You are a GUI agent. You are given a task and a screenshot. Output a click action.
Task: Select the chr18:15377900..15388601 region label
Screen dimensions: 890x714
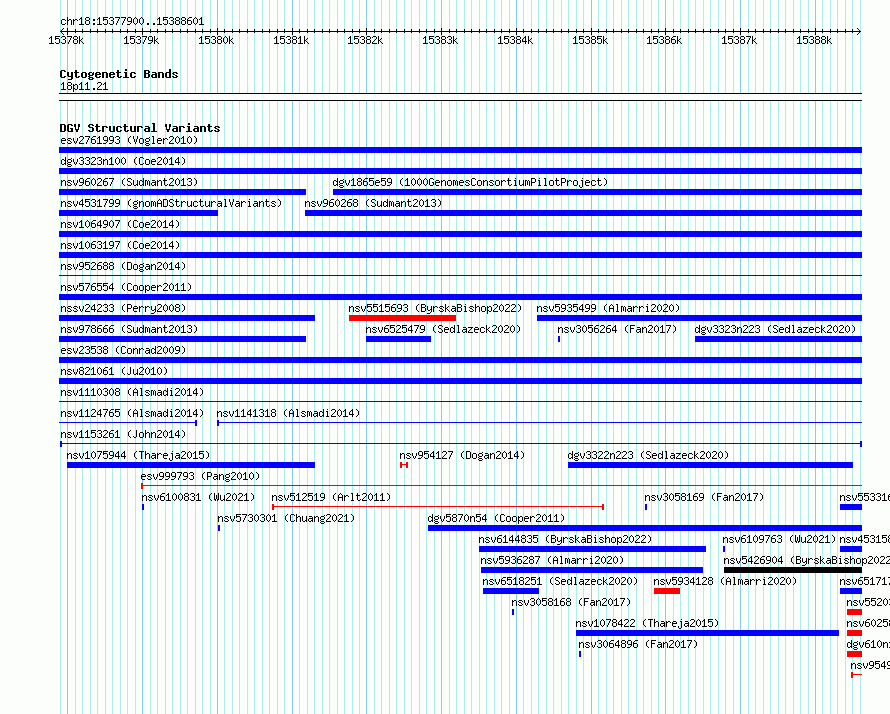pos(132,21)
